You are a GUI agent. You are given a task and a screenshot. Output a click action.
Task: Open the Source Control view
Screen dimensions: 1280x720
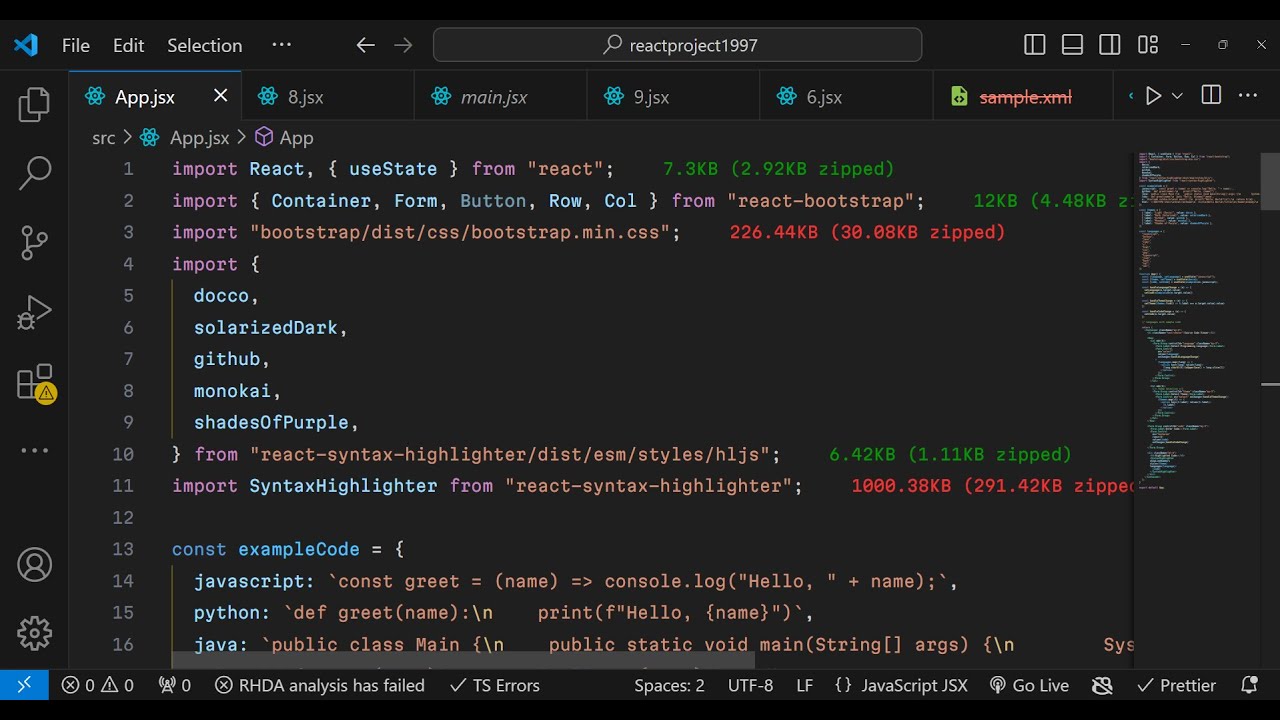pos(34,243)
